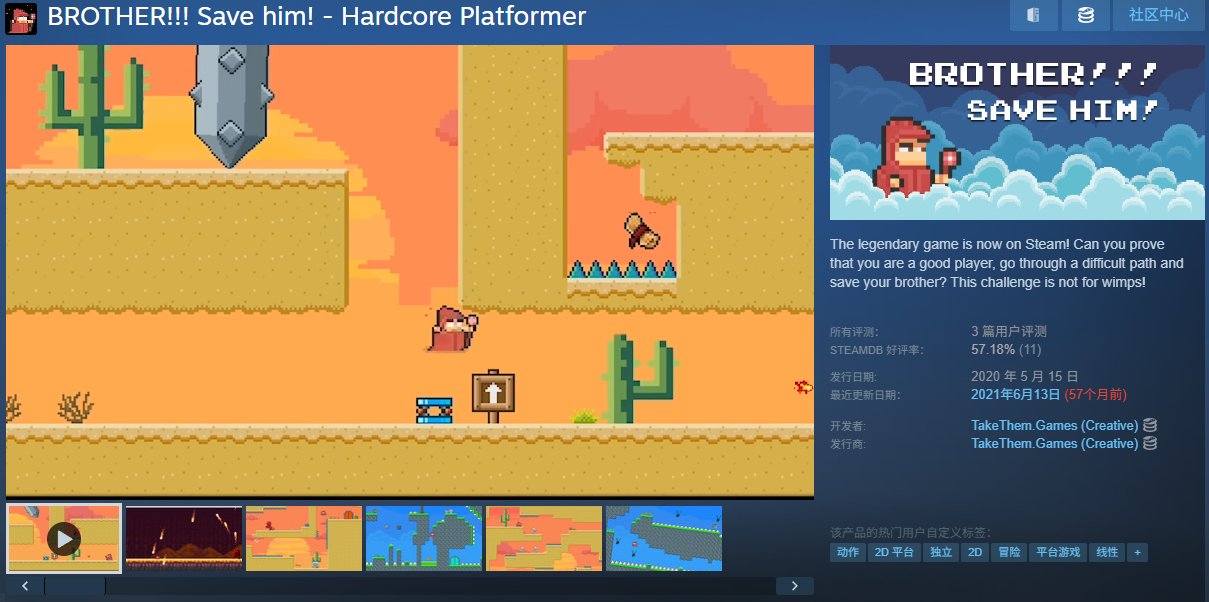The image size is (1209, 602).
Task: Click the 开发者 label
Action: click(x=848, y=425)
